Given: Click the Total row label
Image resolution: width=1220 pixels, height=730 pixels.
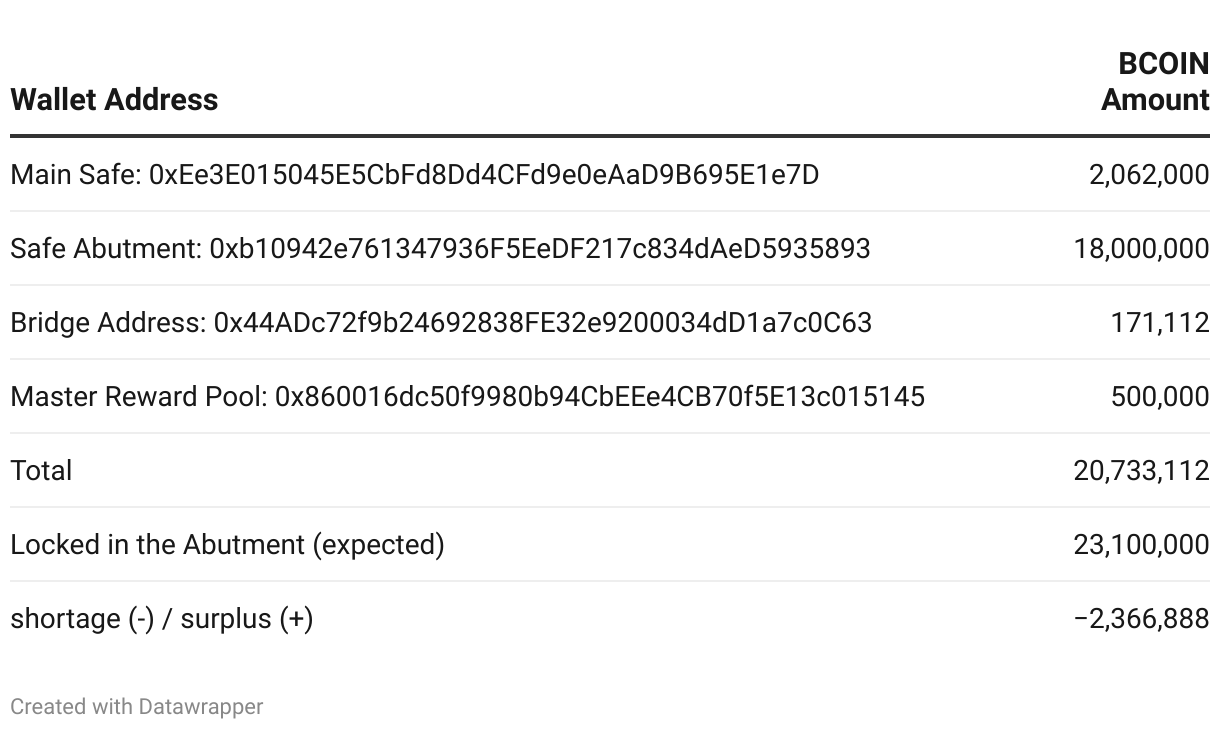Looking at the screenshot, I should pyautogui.click(x=41, y=471).
